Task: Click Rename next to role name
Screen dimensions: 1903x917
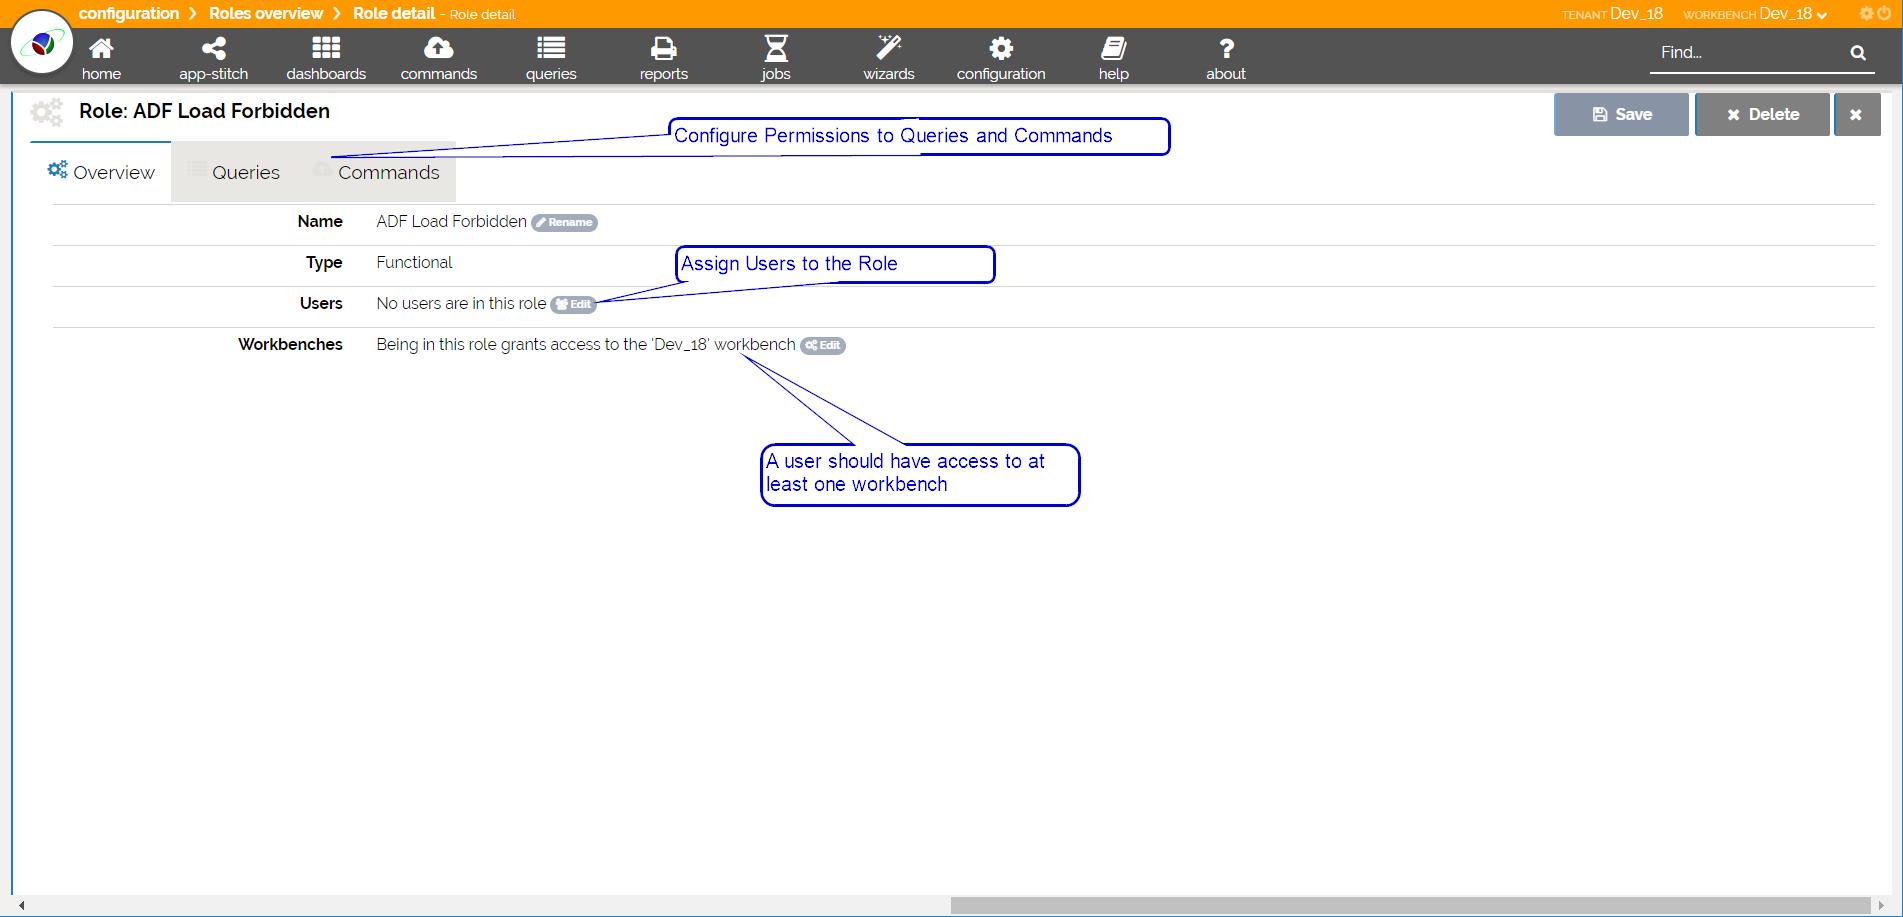Action: pyautogui.click(x=564, y=223)
